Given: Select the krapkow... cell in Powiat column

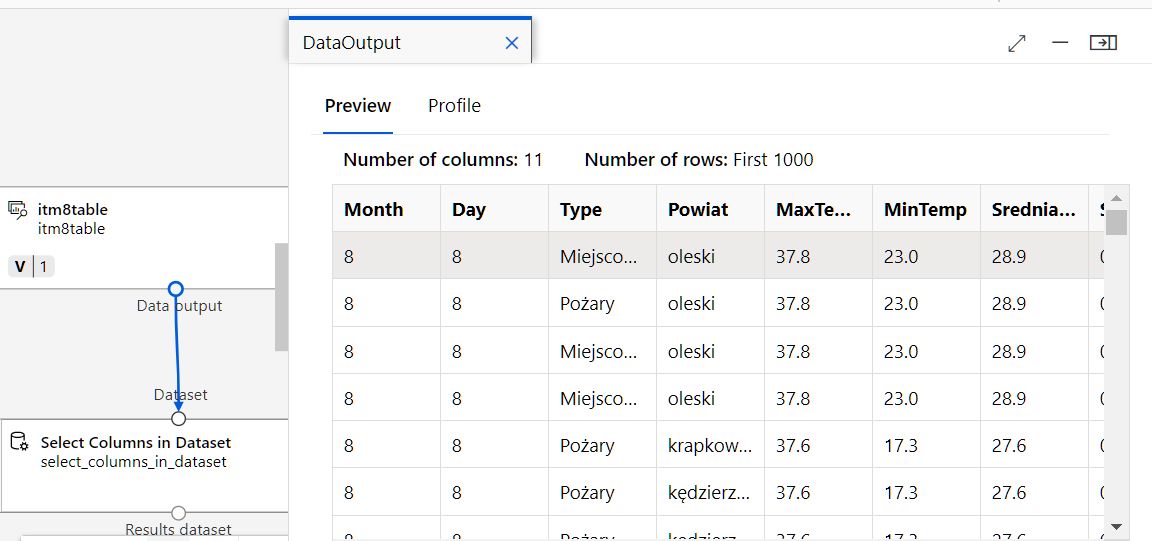Looking at the screenshot, I should coord(710,446).
